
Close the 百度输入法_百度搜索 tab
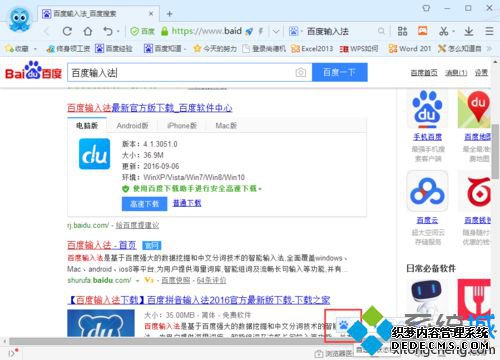(151, 14)
